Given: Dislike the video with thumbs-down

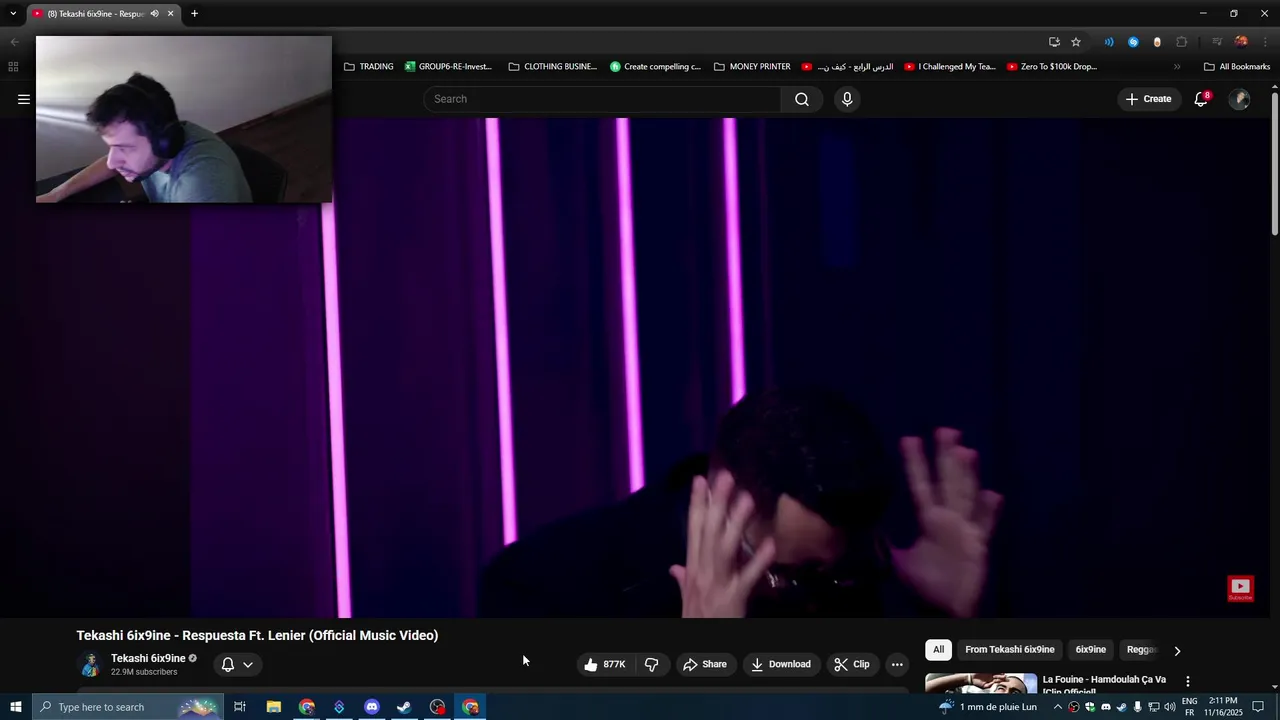Looking at the screenshot, I should [652, 664].
